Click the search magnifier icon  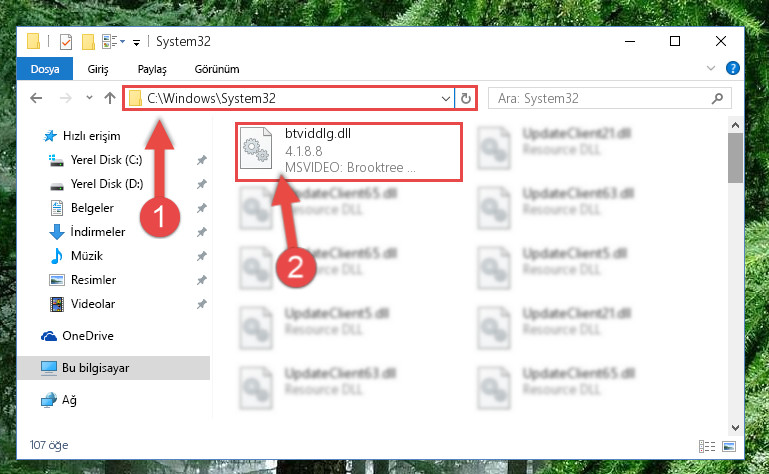click(x=718, y=99)
